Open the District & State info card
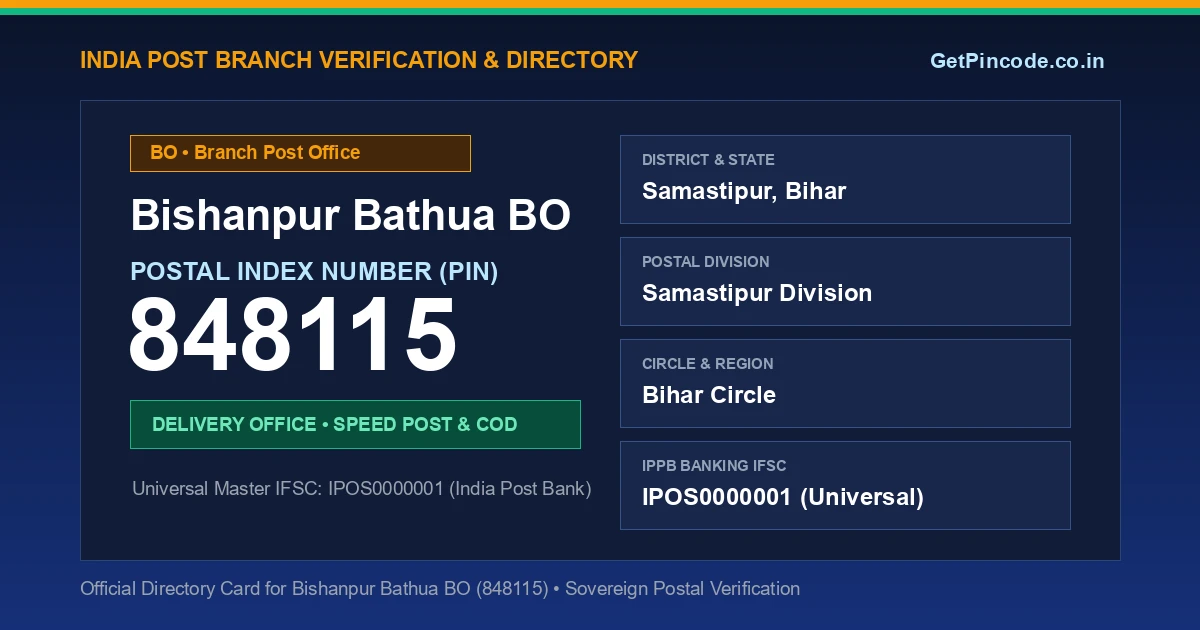The image size is (1200, 630). (845, 179)
